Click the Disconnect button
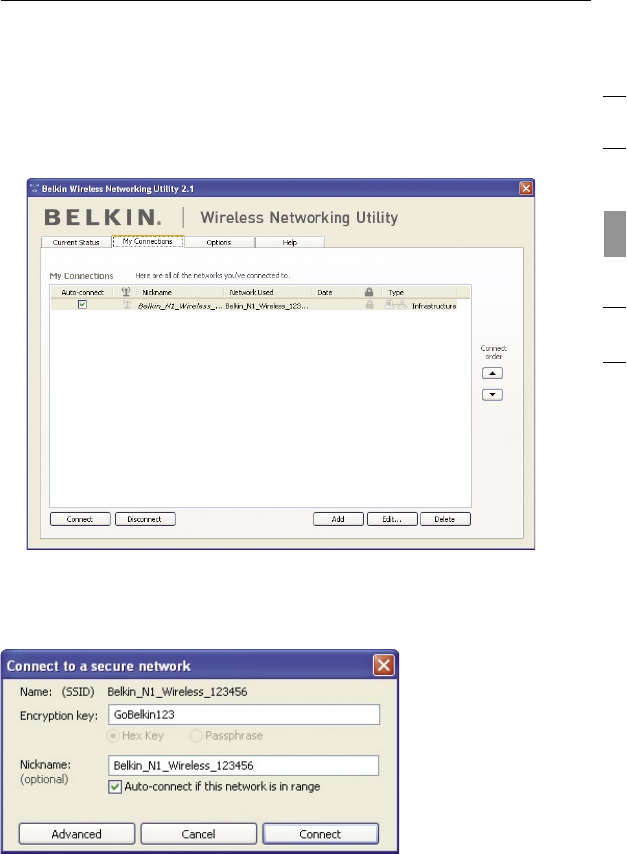 pyautogui.click(x=145, y=519)
